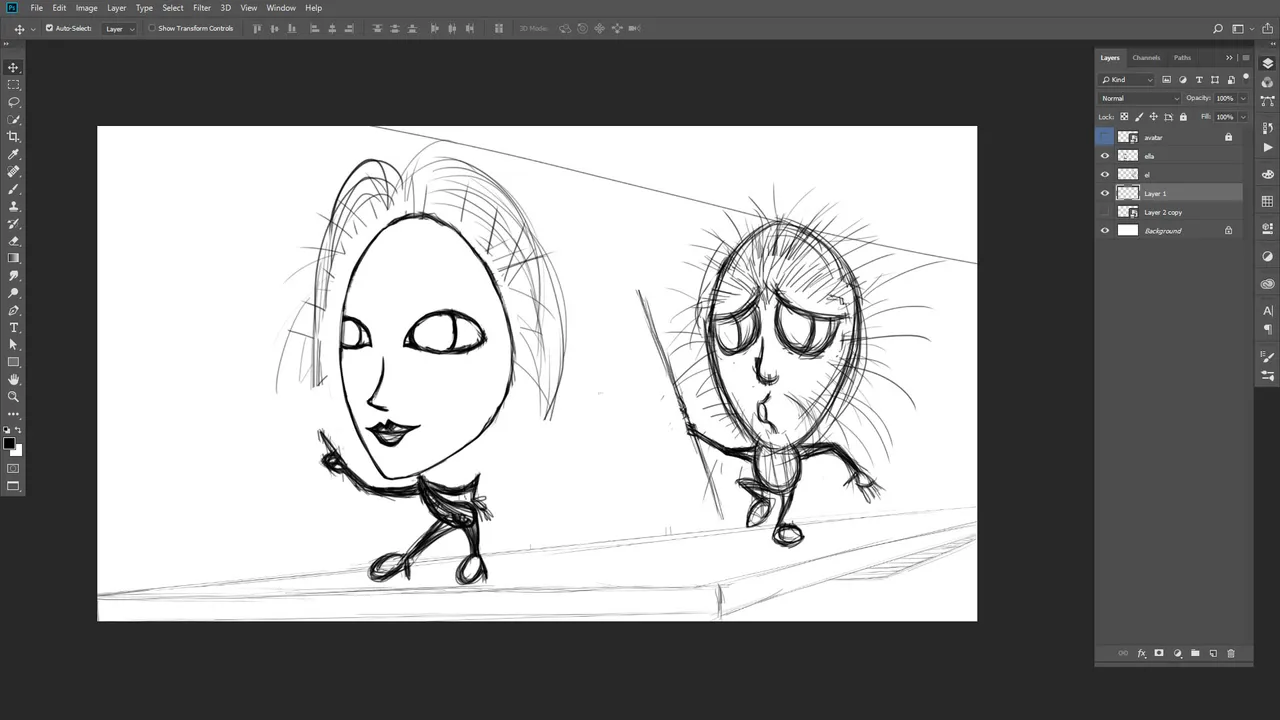Select the History Brush tool

13,224
